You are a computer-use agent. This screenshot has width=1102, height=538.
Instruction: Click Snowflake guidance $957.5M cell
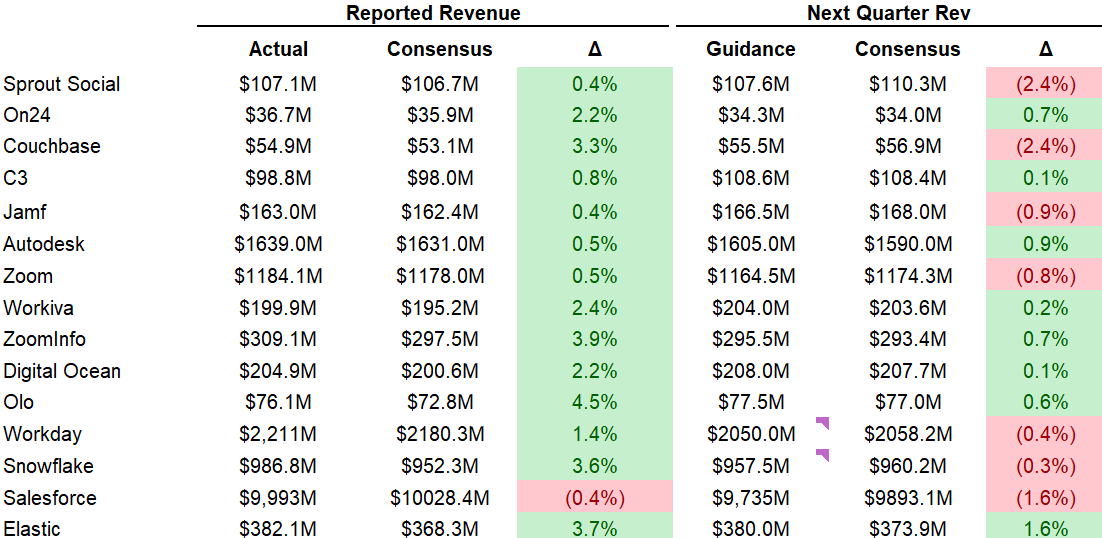point(751,466)
